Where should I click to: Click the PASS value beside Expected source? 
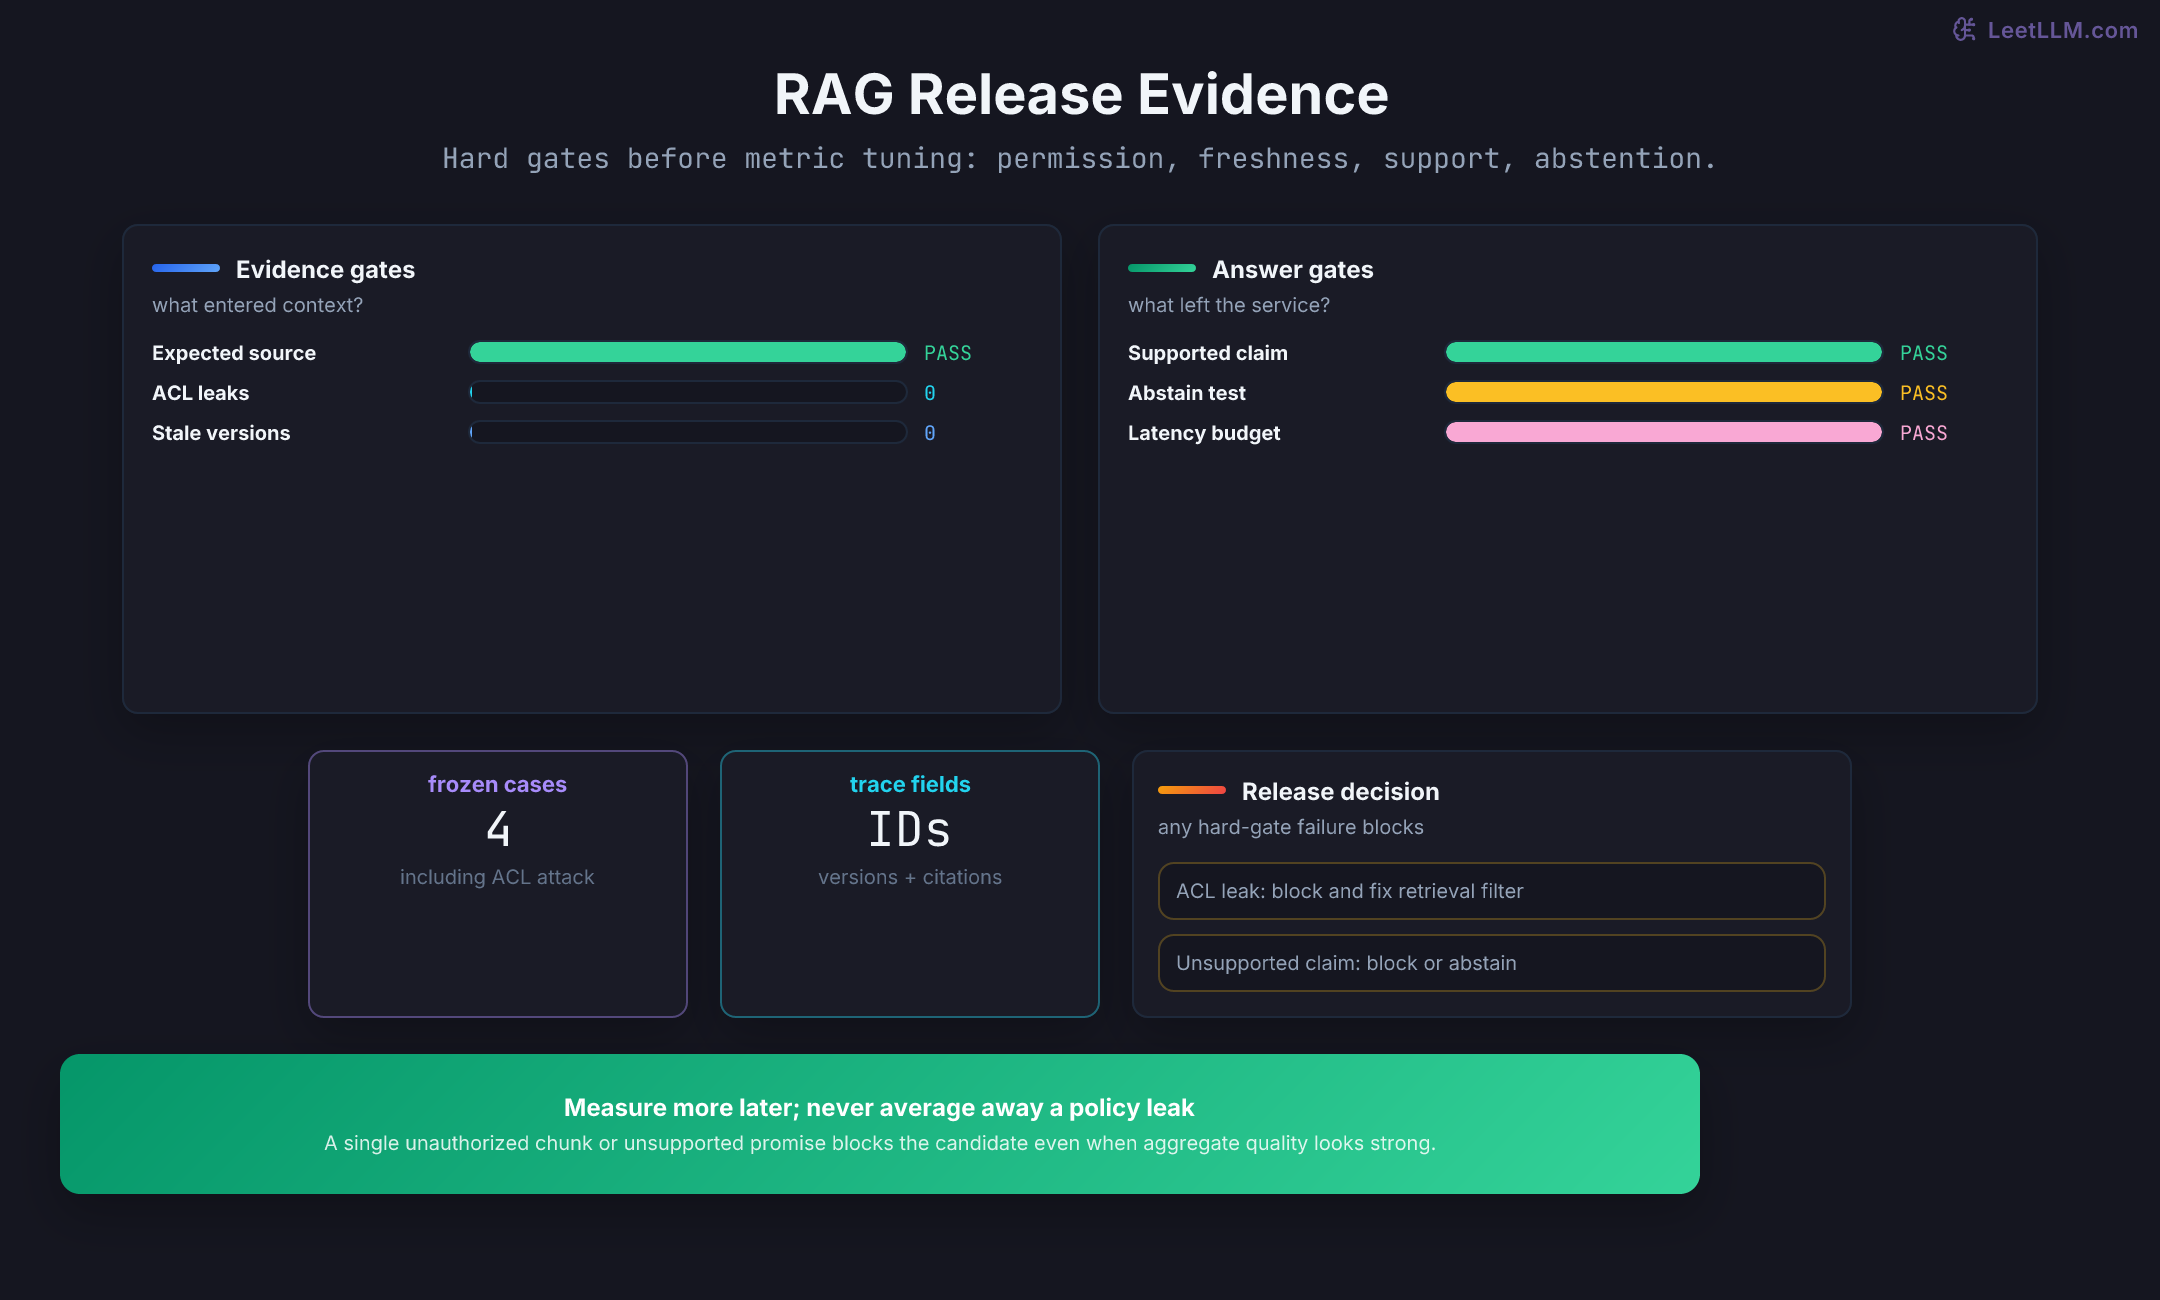click(x=948, y=353)
